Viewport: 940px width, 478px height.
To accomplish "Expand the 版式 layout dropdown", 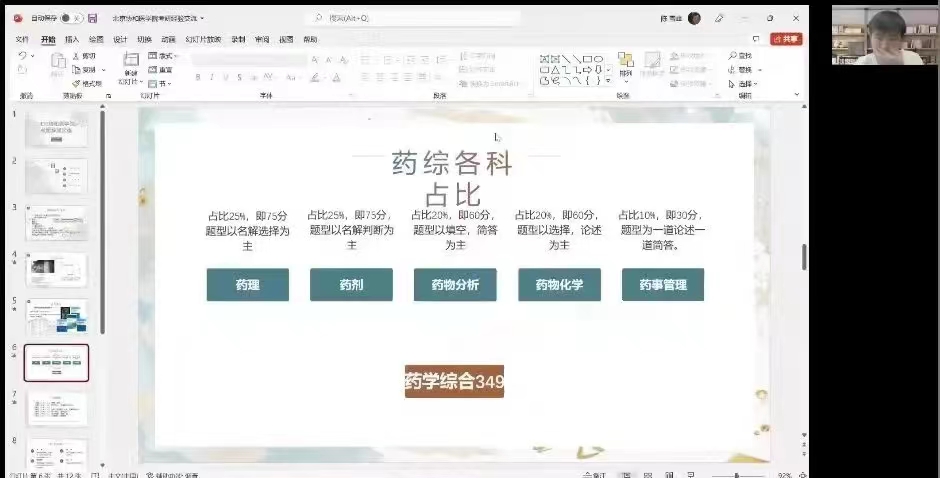I will tap(176, 56).
